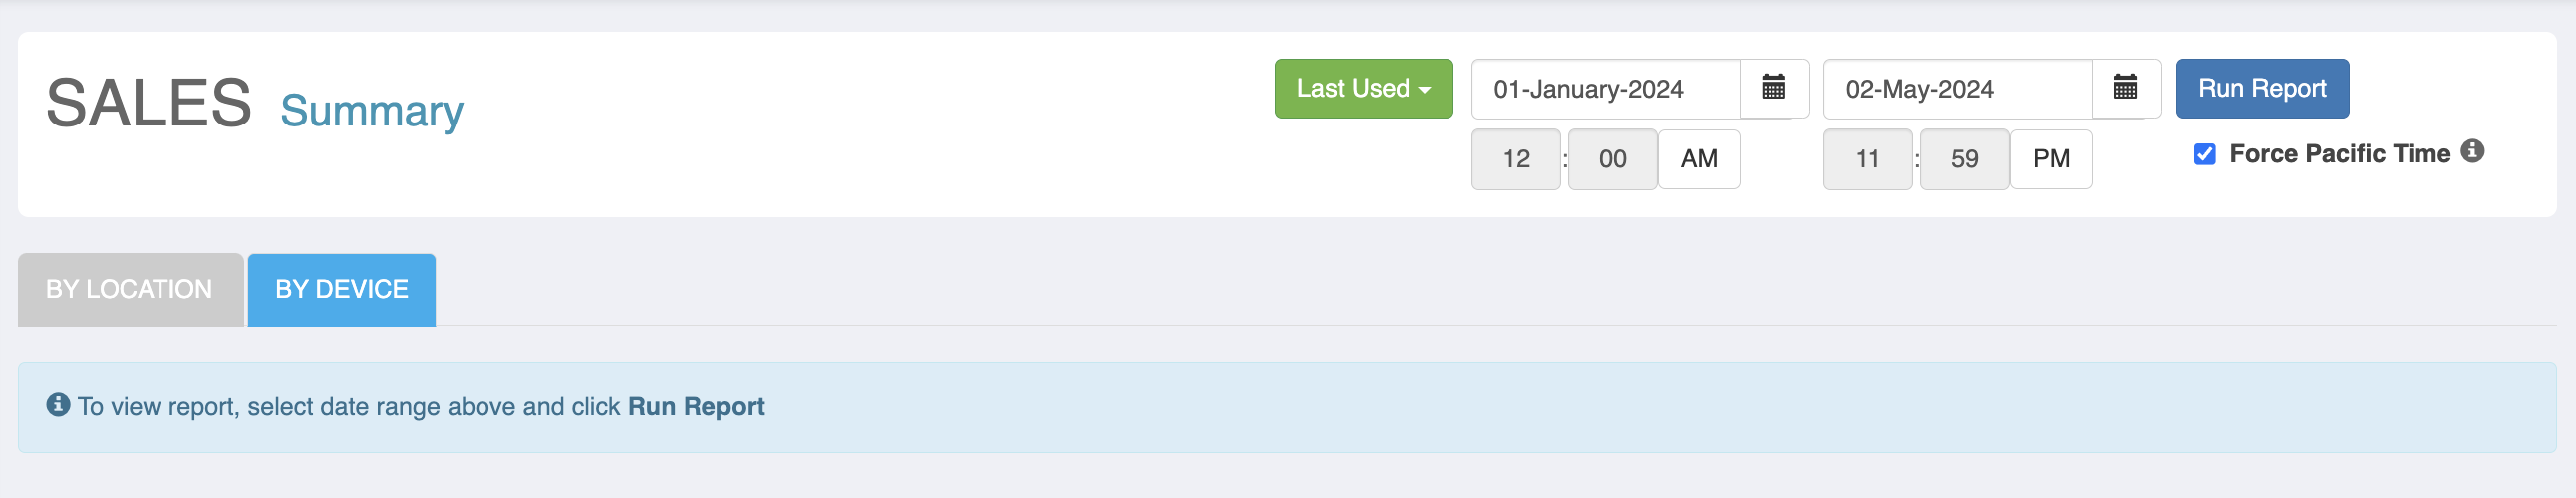The width and height of the screenshot is (2576, 498).
Task: Toggle the start time AM button
Action: pos(1698,159)
